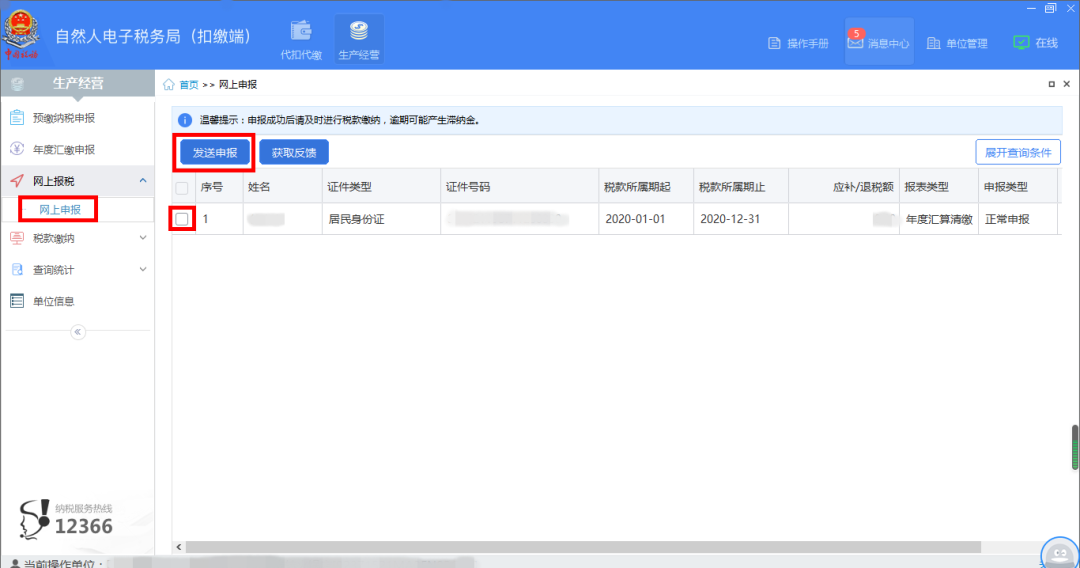Click the 税款缴纳 sidebar icon
This screenshot has width=1080, height=568.
[x=17, y=238]
